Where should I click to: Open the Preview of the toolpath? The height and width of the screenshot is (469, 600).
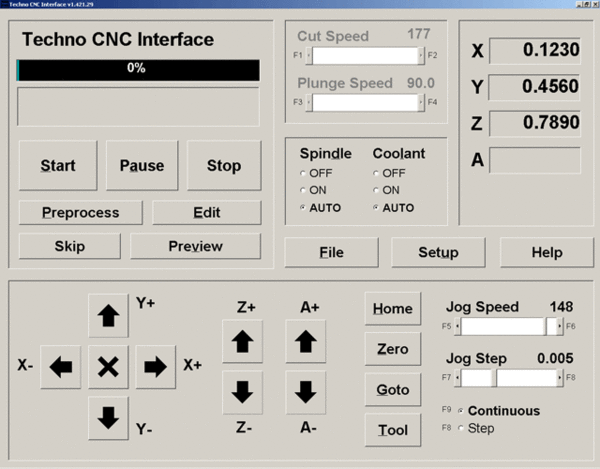pyautogui.click(x=195, y=246)
